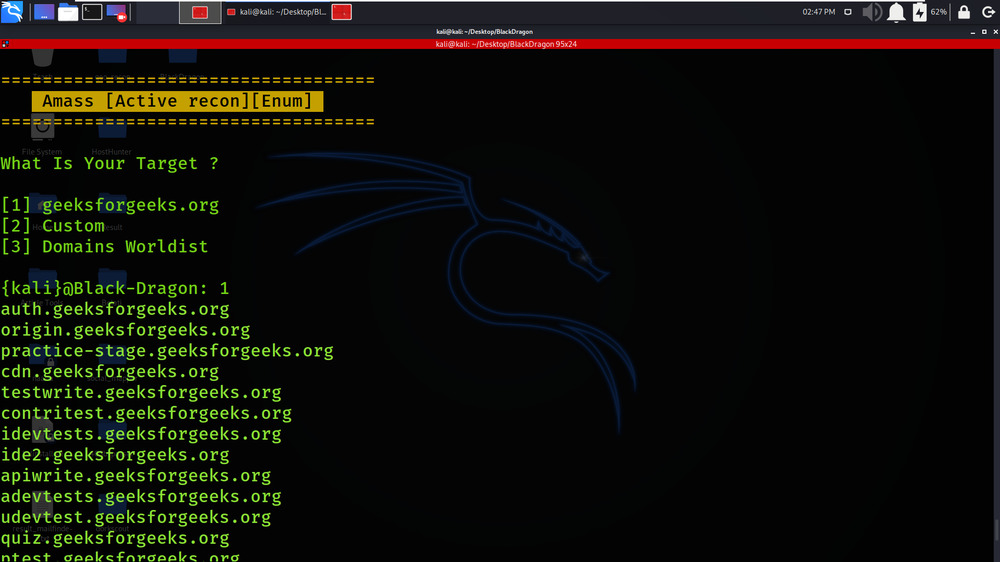The width and height of the screenshot is (1000, 562).
Task: Click apiwrite.geeksforgeeks.org line
Action: pyautogui.click(x=136, y=476)
